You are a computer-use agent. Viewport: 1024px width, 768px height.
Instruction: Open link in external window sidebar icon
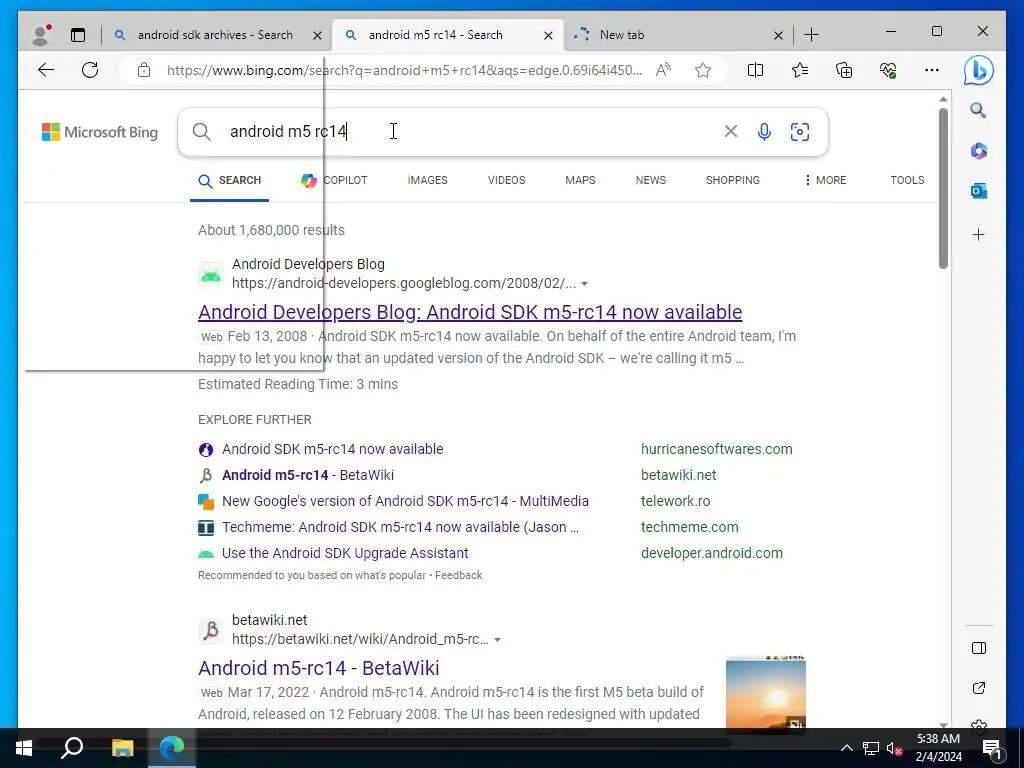click(x=978, y=688)
